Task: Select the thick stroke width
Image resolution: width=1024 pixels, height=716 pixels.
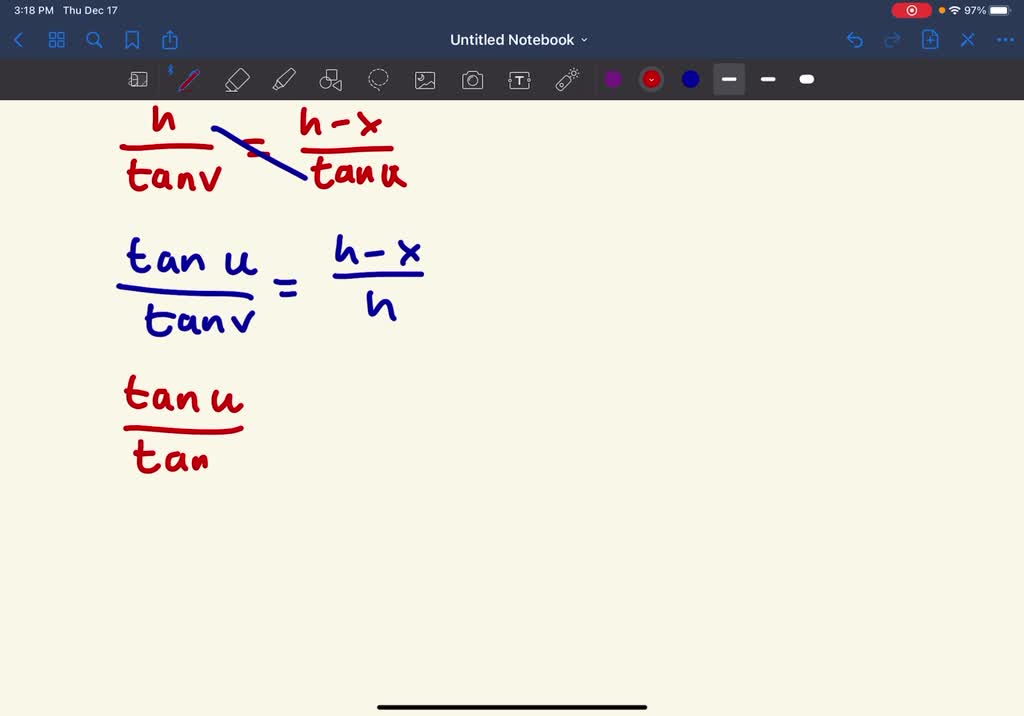Action: 806,79
